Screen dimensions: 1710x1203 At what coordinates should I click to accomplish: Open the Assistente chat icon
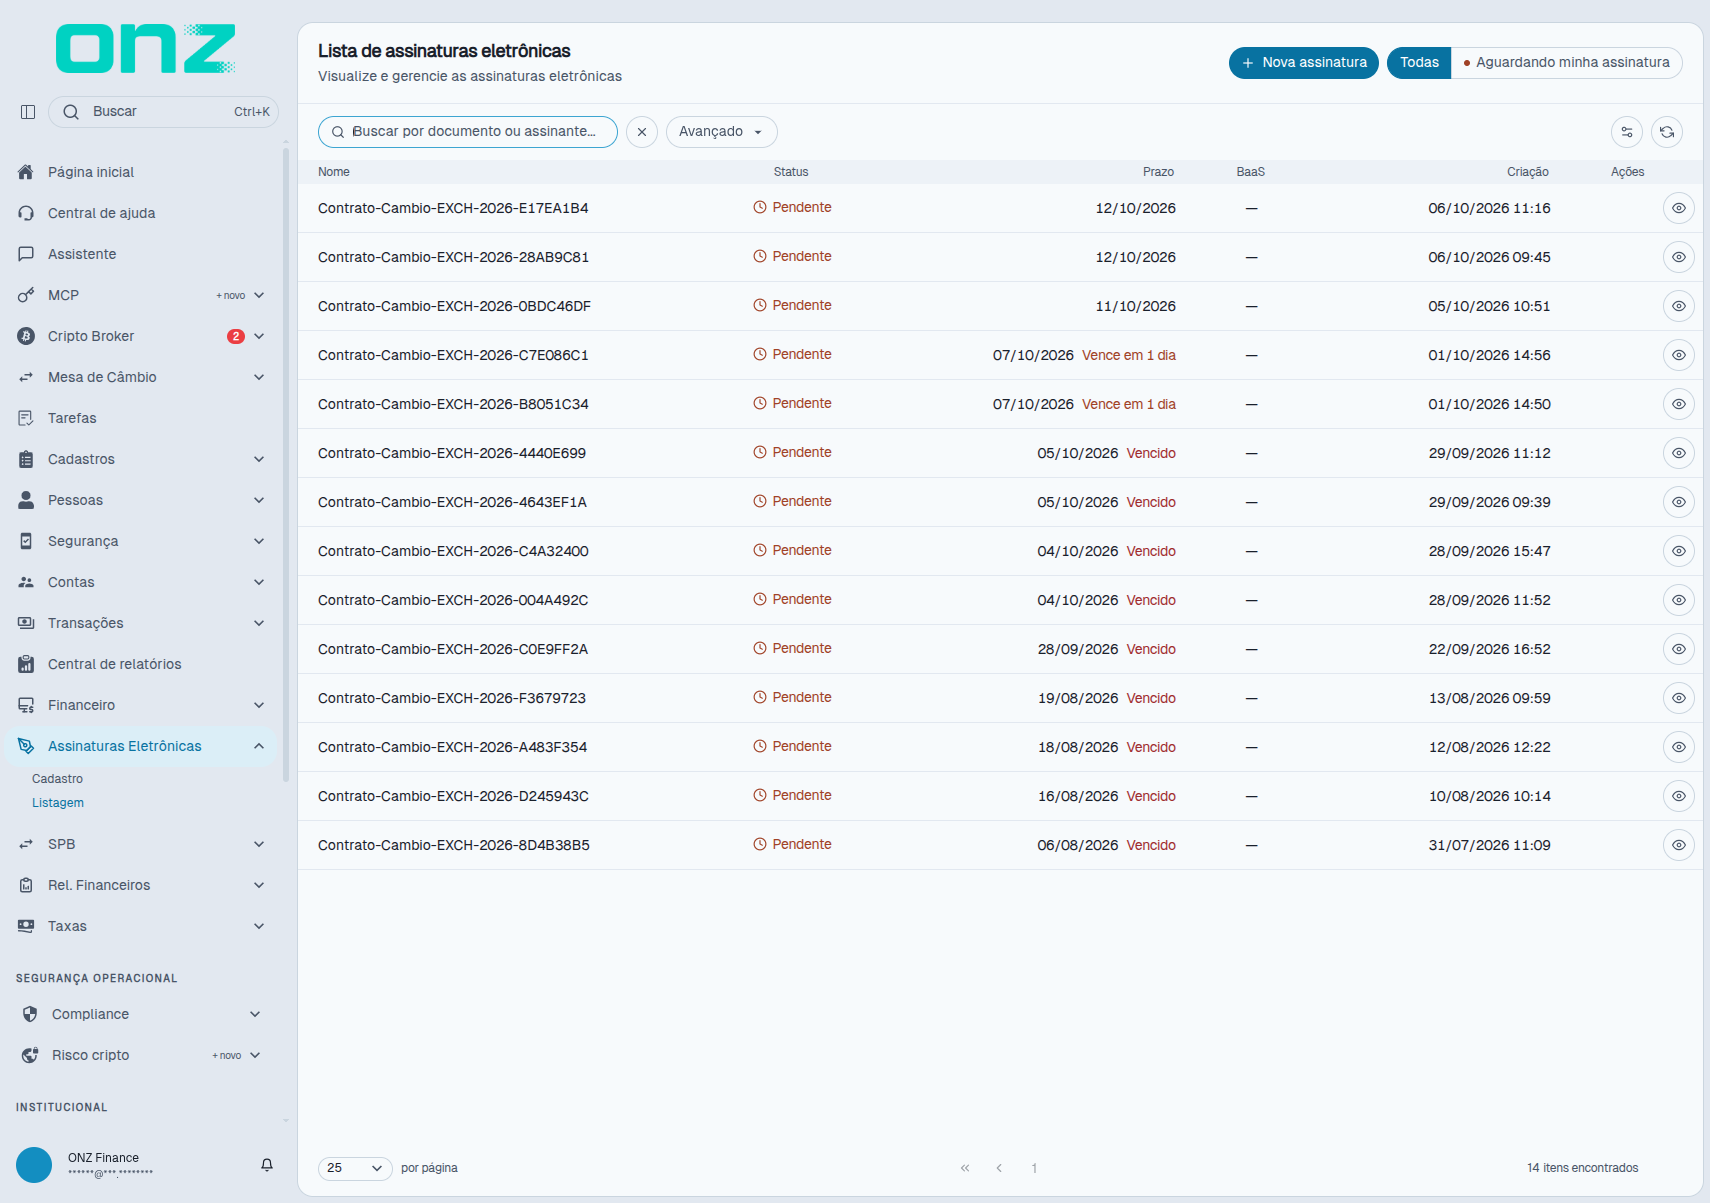(26, 254)
